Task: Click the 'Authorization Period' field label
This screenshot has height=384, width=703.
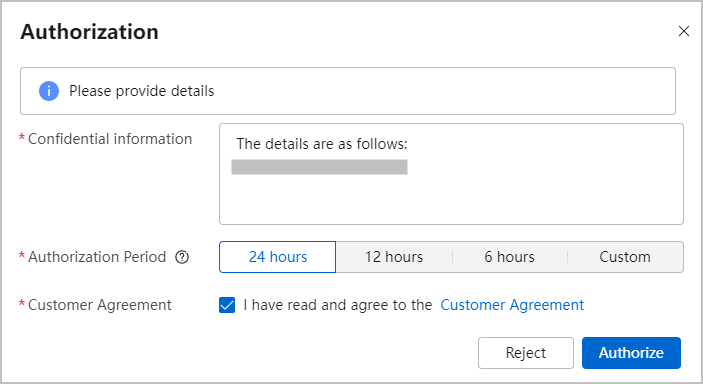Action: pos(97,257)
